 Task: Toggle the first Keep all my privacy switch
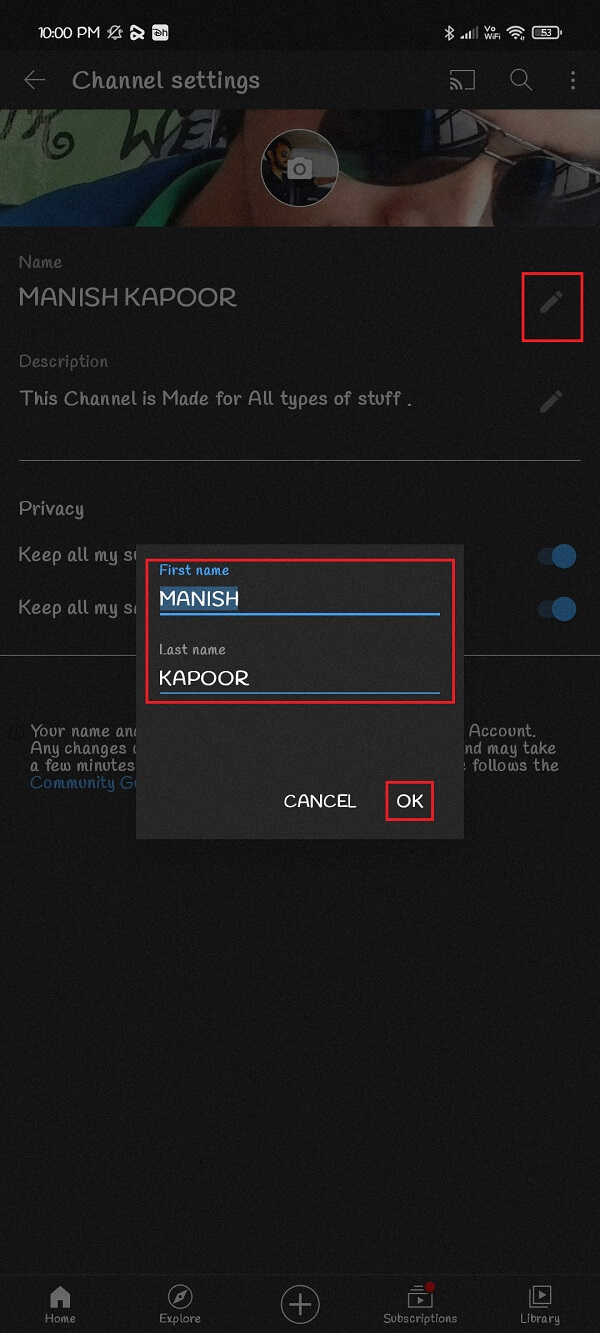click(557, 556)
